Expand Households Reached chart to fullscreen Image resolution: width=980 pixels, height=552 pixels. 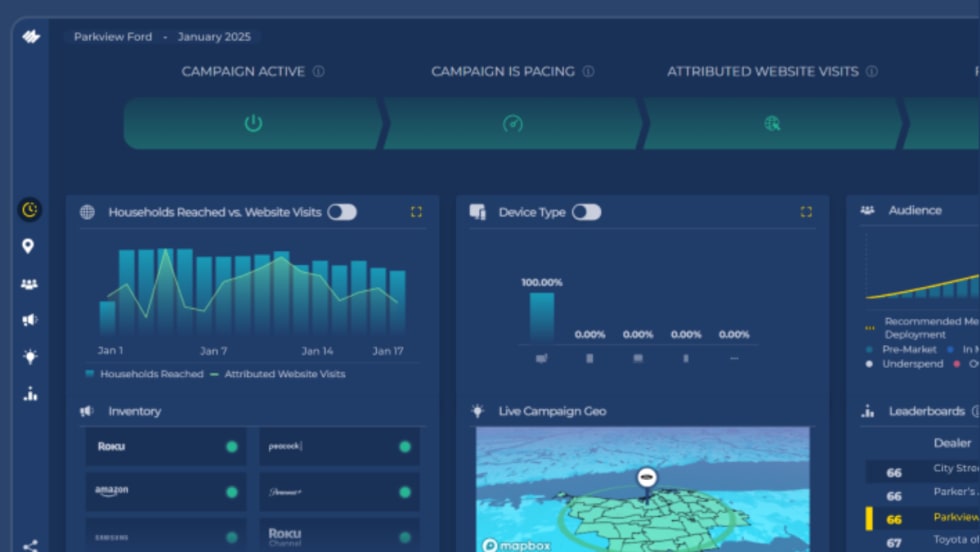pyautogui.click(x=416, y=212)
